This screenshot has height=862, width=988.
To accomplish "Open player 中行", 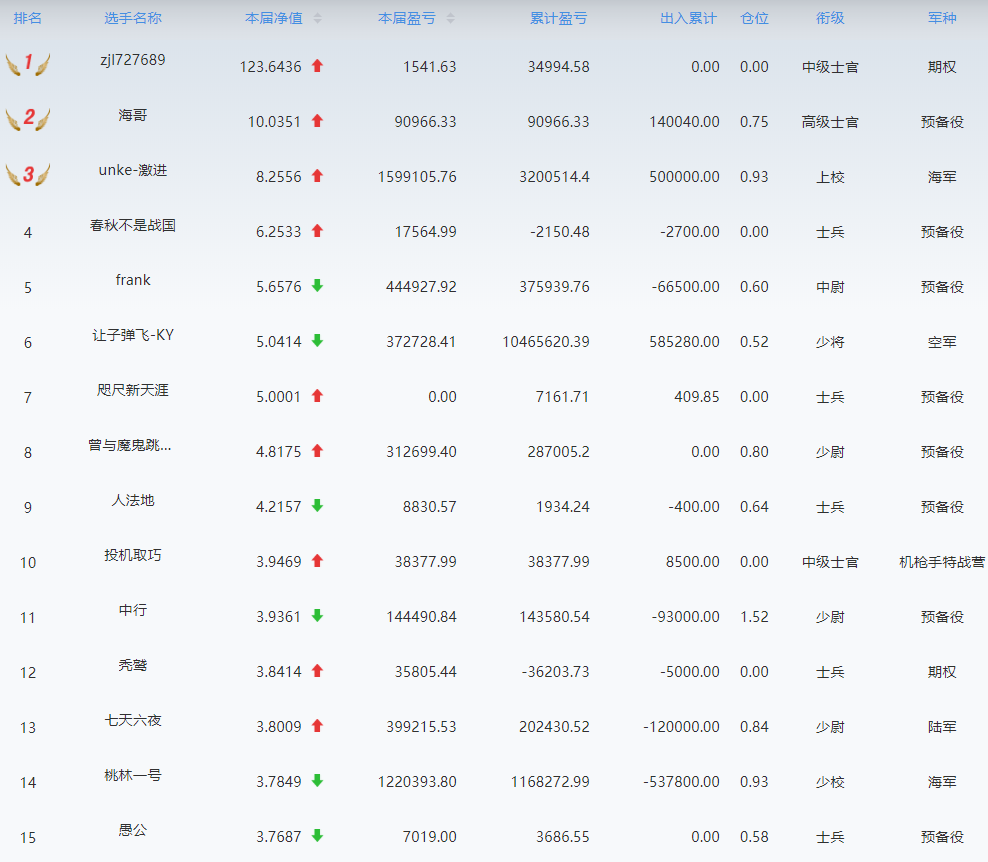I will tap(133, 610).
